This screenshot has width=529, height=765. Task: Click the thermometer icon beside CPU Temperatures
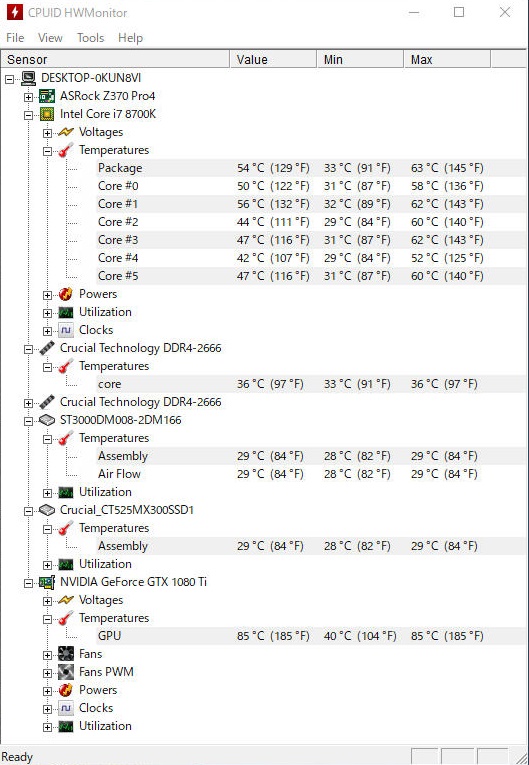(65, 150)
